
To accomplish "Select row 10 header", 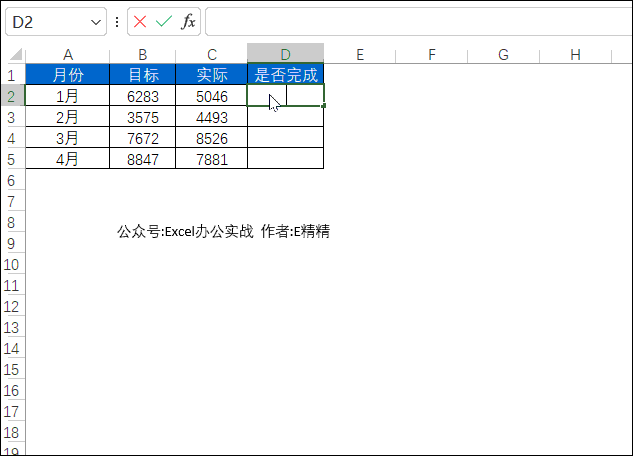I will [11, 264].
